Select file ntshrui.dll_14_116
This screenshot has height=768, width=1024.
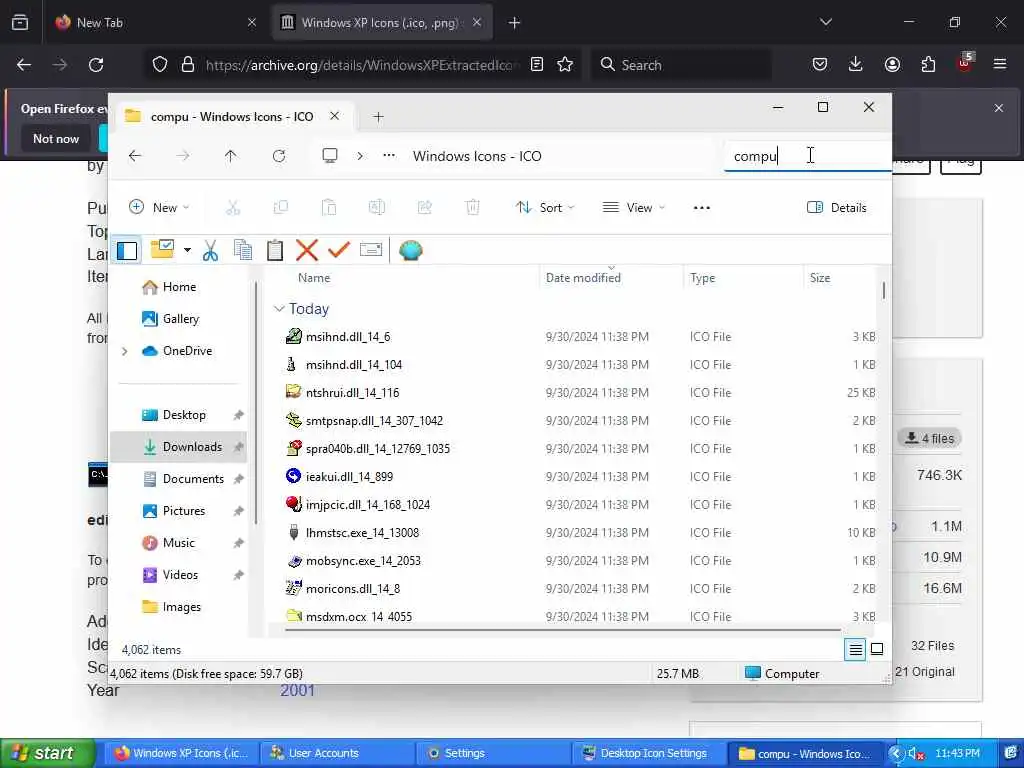pos(353,392)
